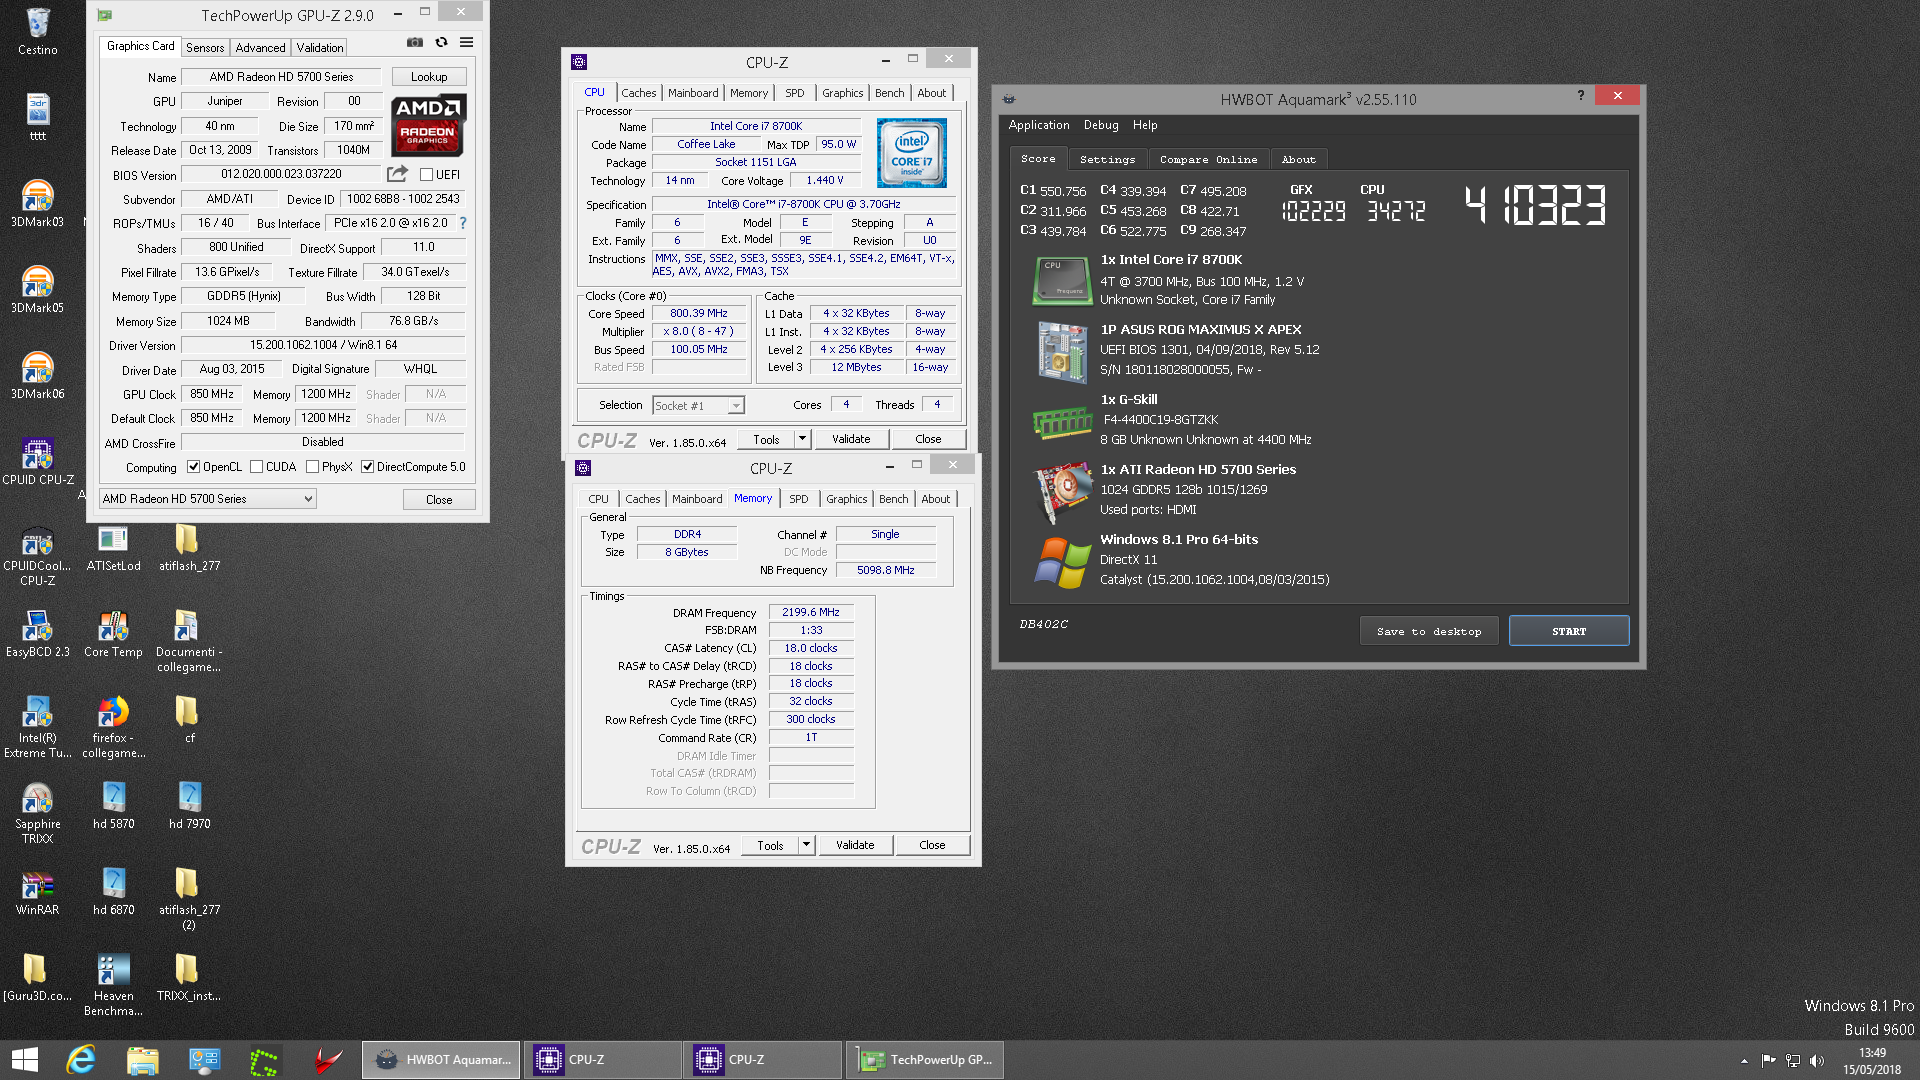Screen dimensions: 1920x1080
Task: Select the Intel Extreme Tuning desktop icon
Action: [38, 726]
